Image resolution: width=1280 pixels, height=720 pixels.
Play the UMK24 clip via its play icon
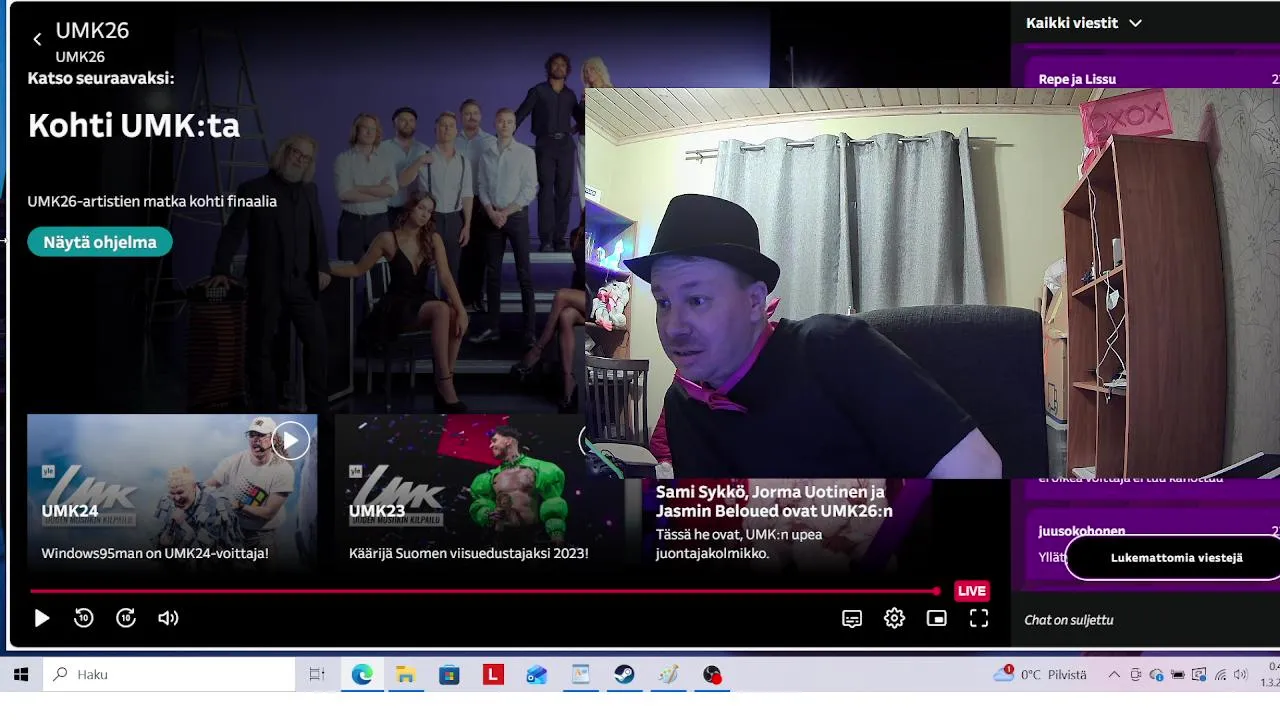[x=290, y=440]
